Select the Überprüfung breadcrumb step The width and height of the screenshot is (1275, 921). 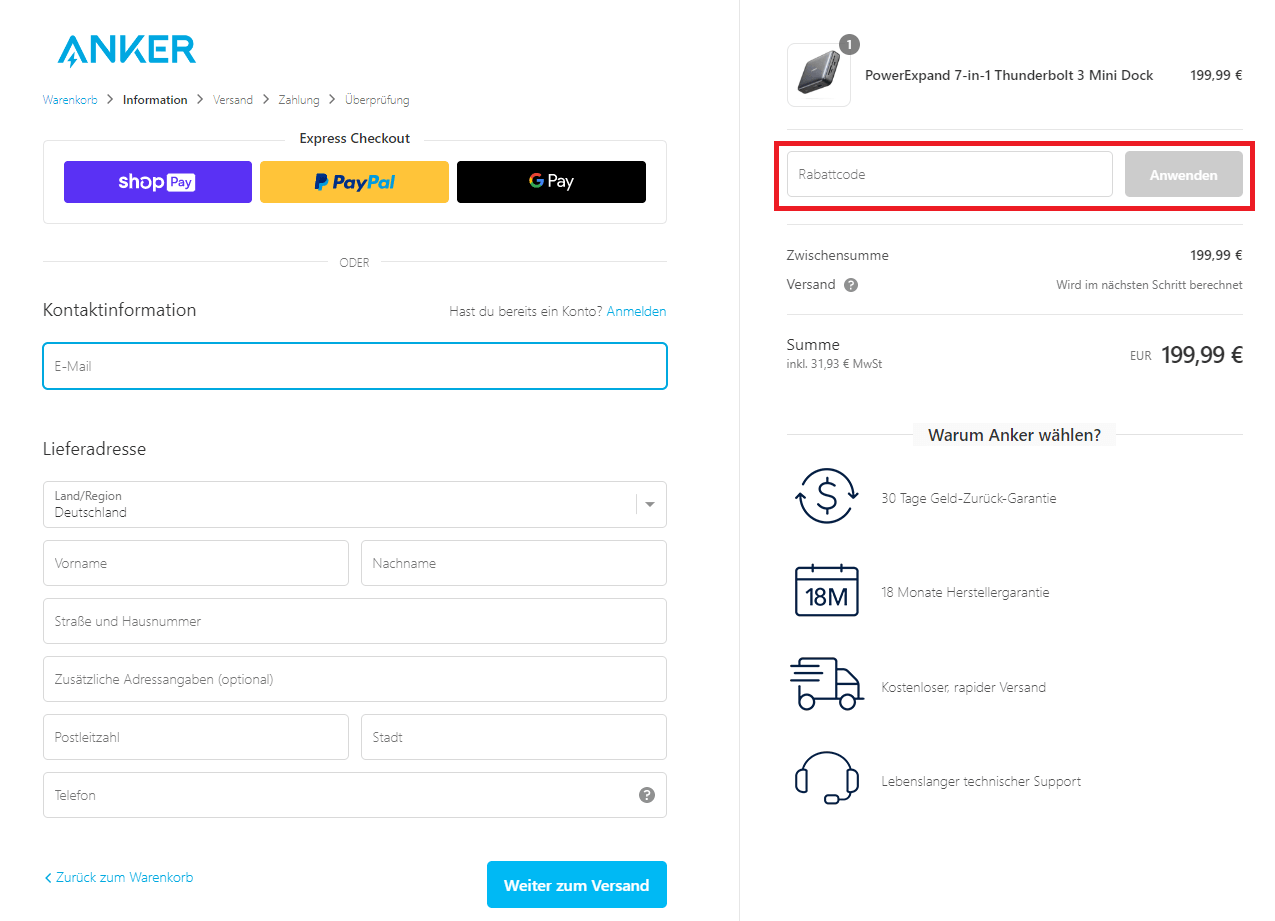point(377,100)
